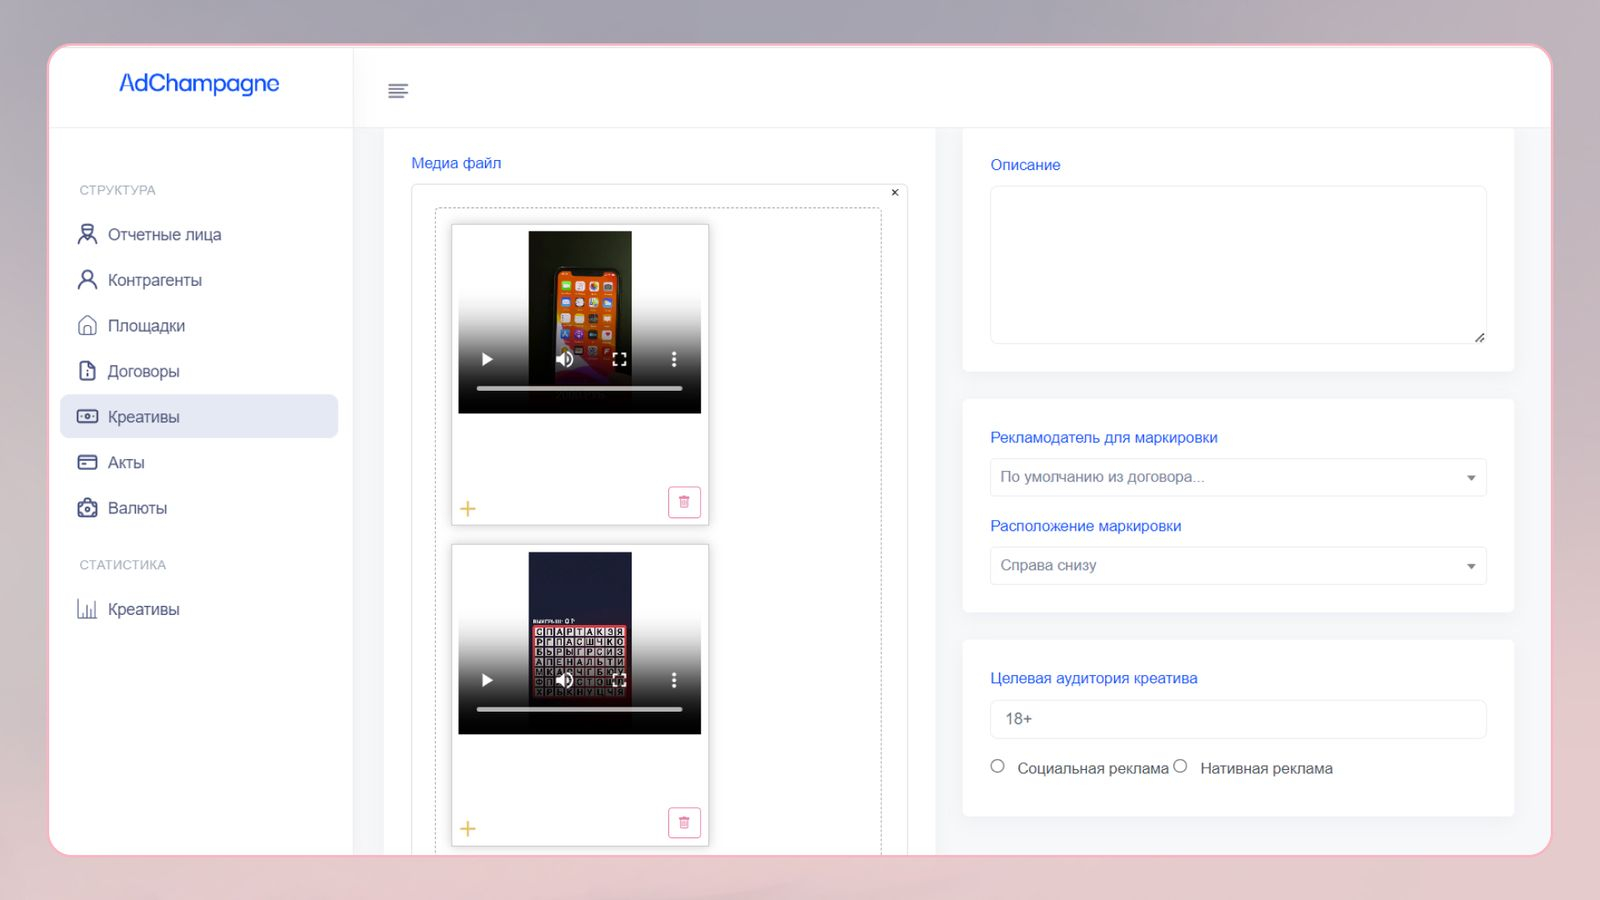Click the hamburger menu icon in header
1600x900 pixels.
[398, 91]
